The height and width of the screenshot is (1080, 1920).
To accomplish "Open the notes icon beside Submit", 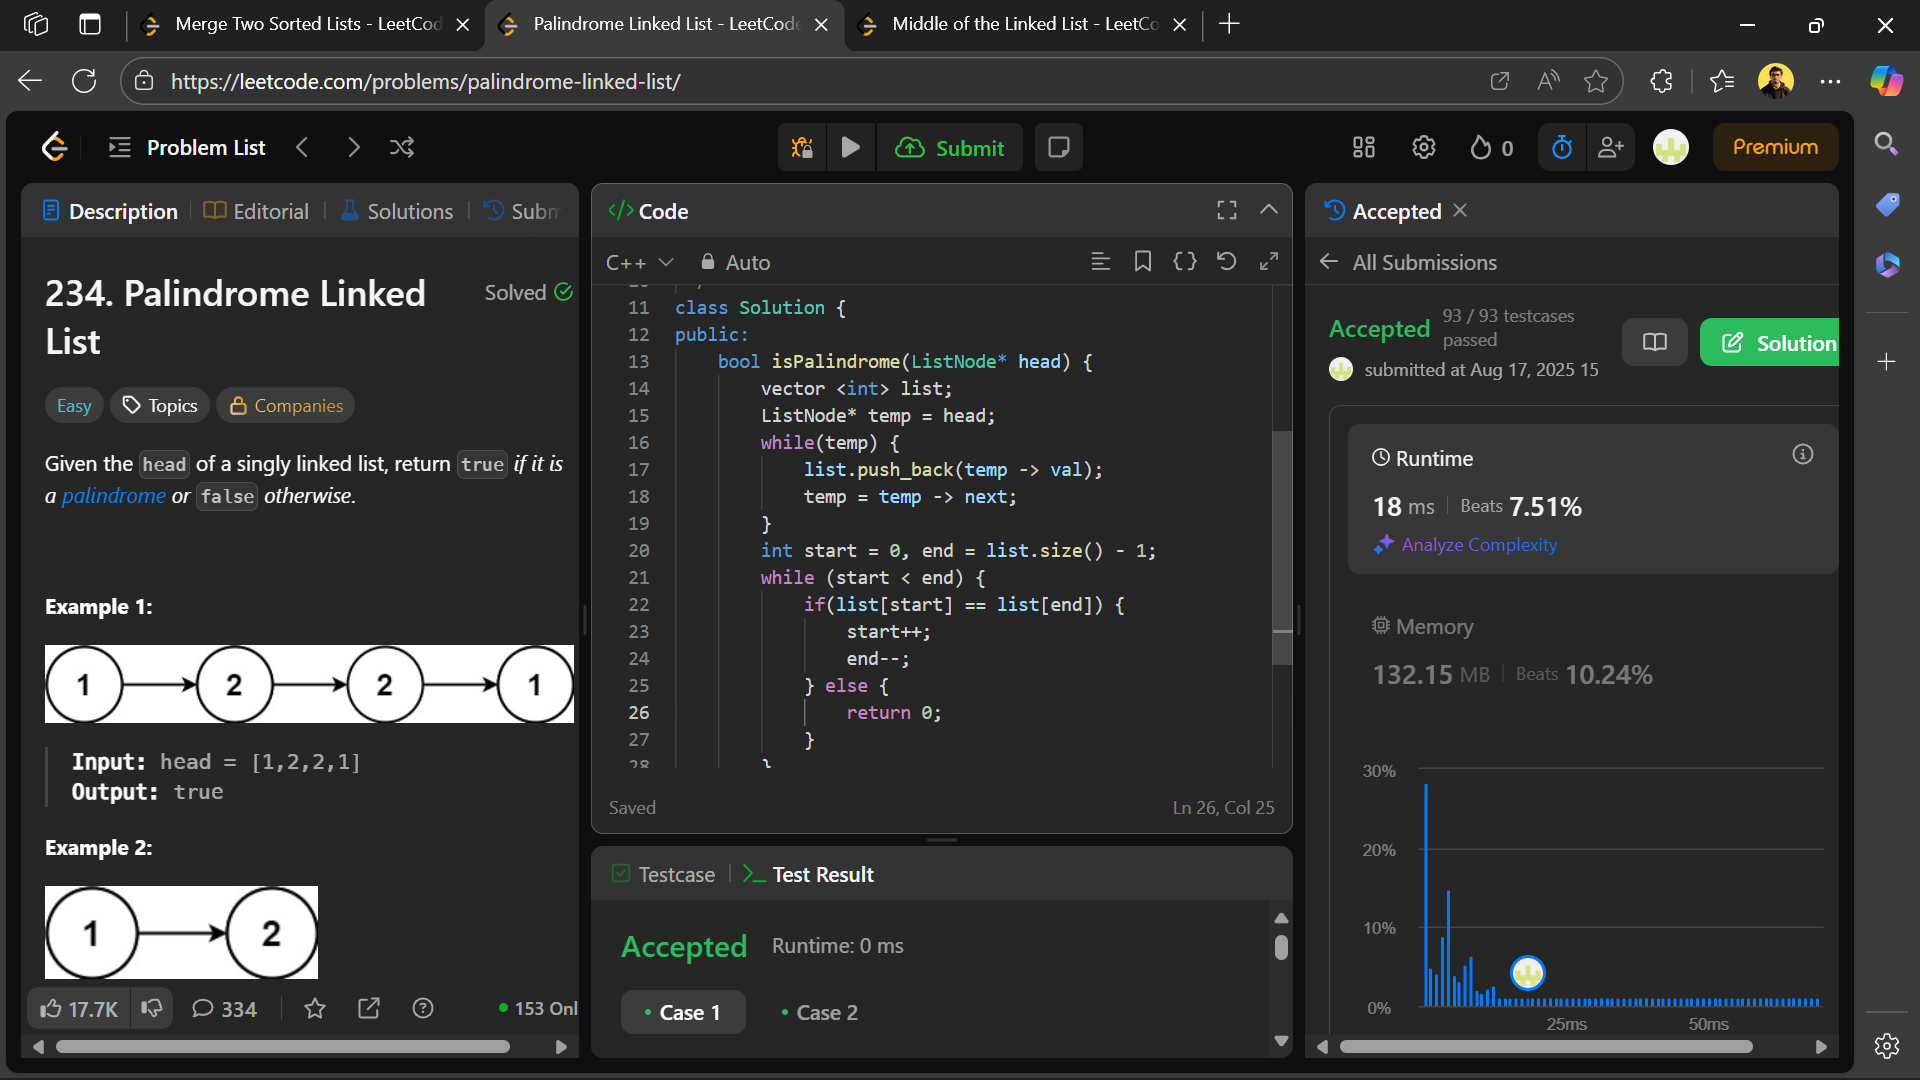I will pos(1058,148).
